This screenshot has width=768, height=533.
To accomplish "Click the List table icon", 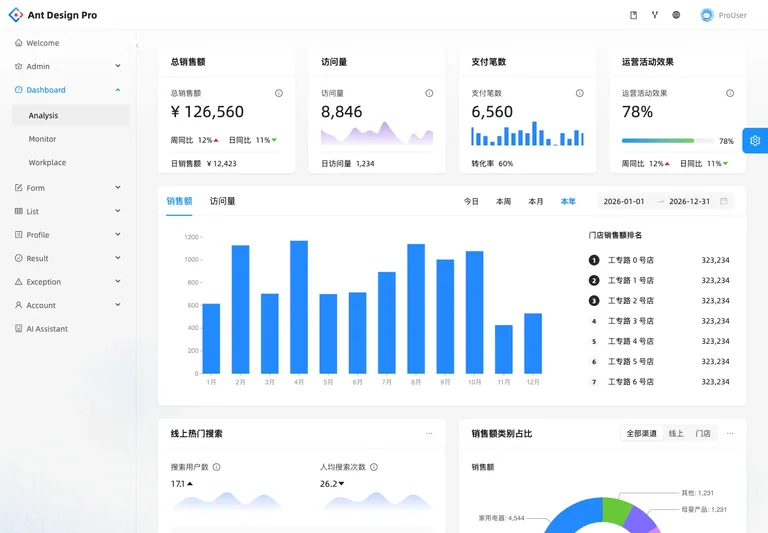I will [x=19, y=211].
